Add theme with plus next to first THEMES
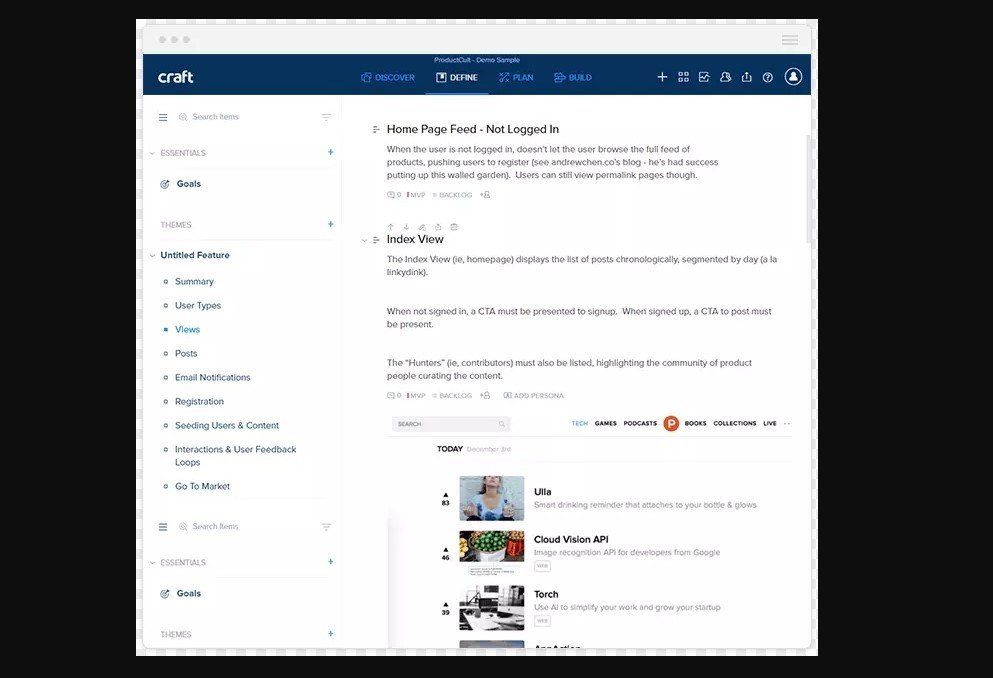 (x=331, y=224)
